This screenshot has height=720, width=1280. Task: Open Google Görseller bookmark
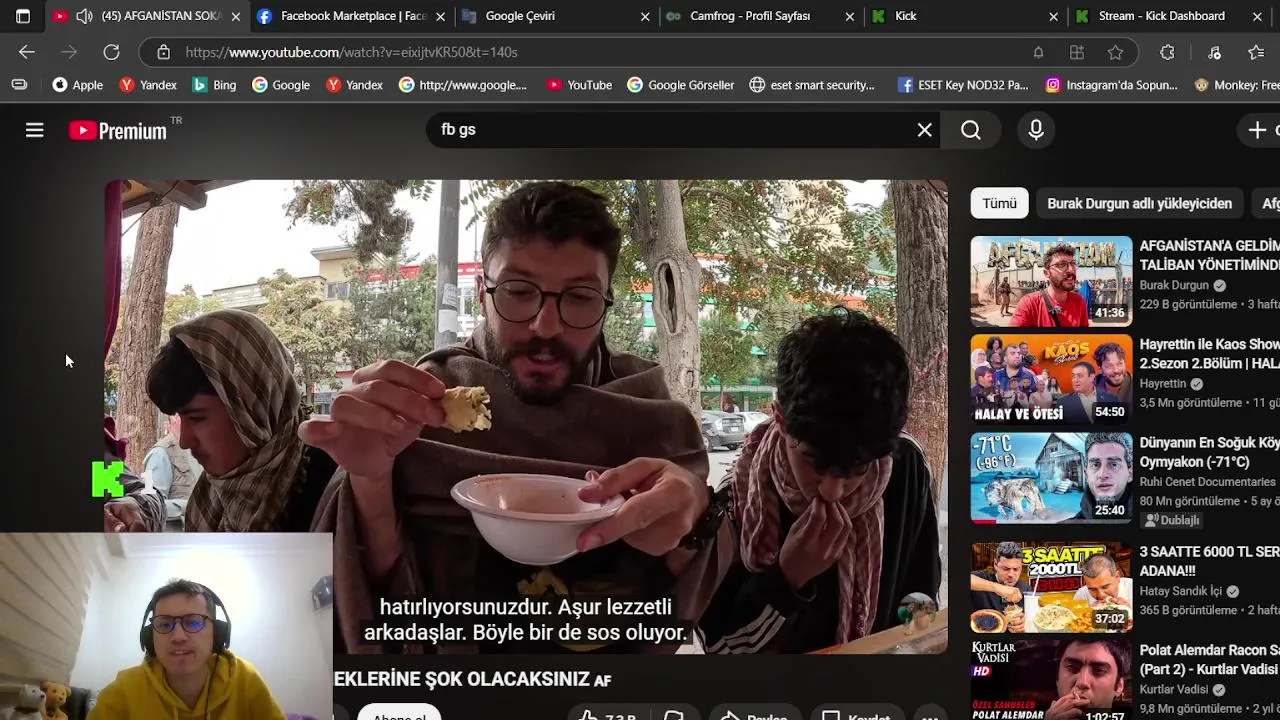(681, 85)
